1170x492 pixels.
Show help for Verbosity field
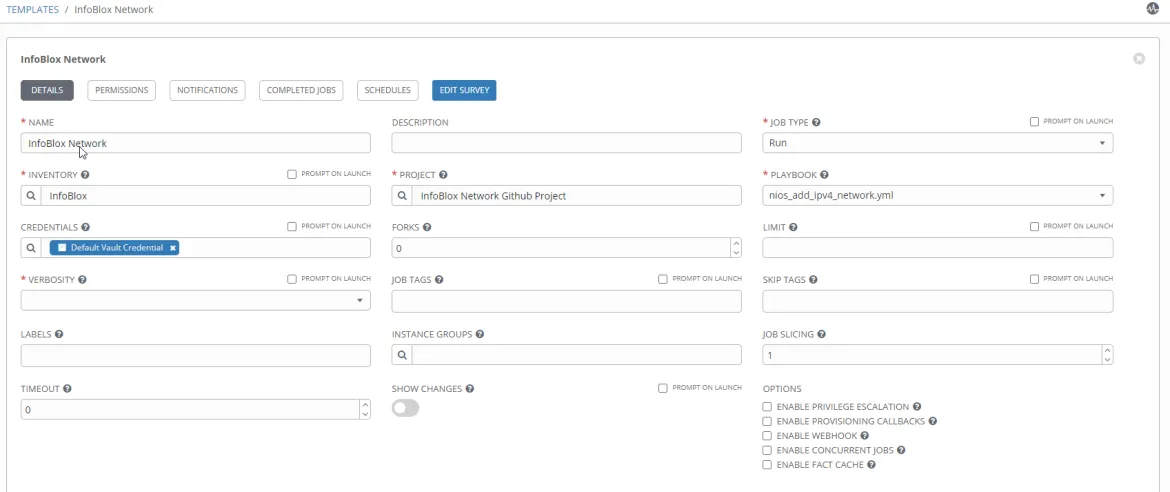pos(82,279)
